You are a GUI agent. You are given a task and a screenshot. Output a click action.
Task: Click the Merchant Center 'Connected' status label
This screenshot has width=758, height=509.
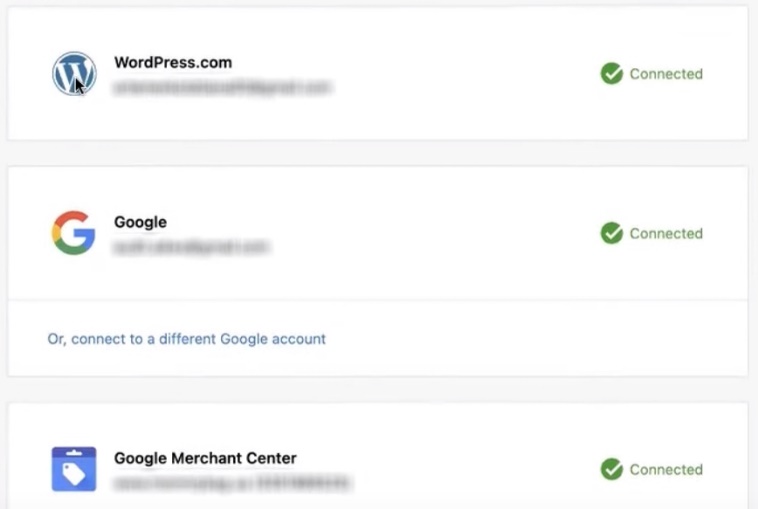click(666, 469)
